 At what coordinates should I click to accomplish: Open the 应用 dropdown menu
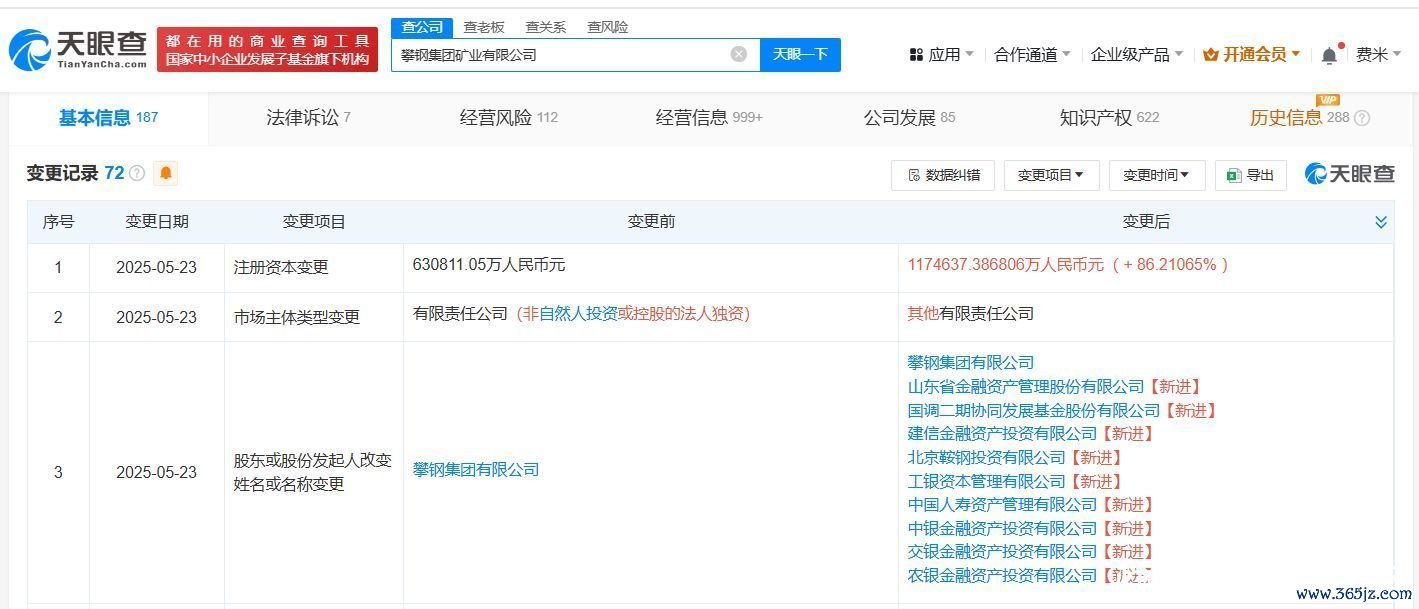point(941,55)
